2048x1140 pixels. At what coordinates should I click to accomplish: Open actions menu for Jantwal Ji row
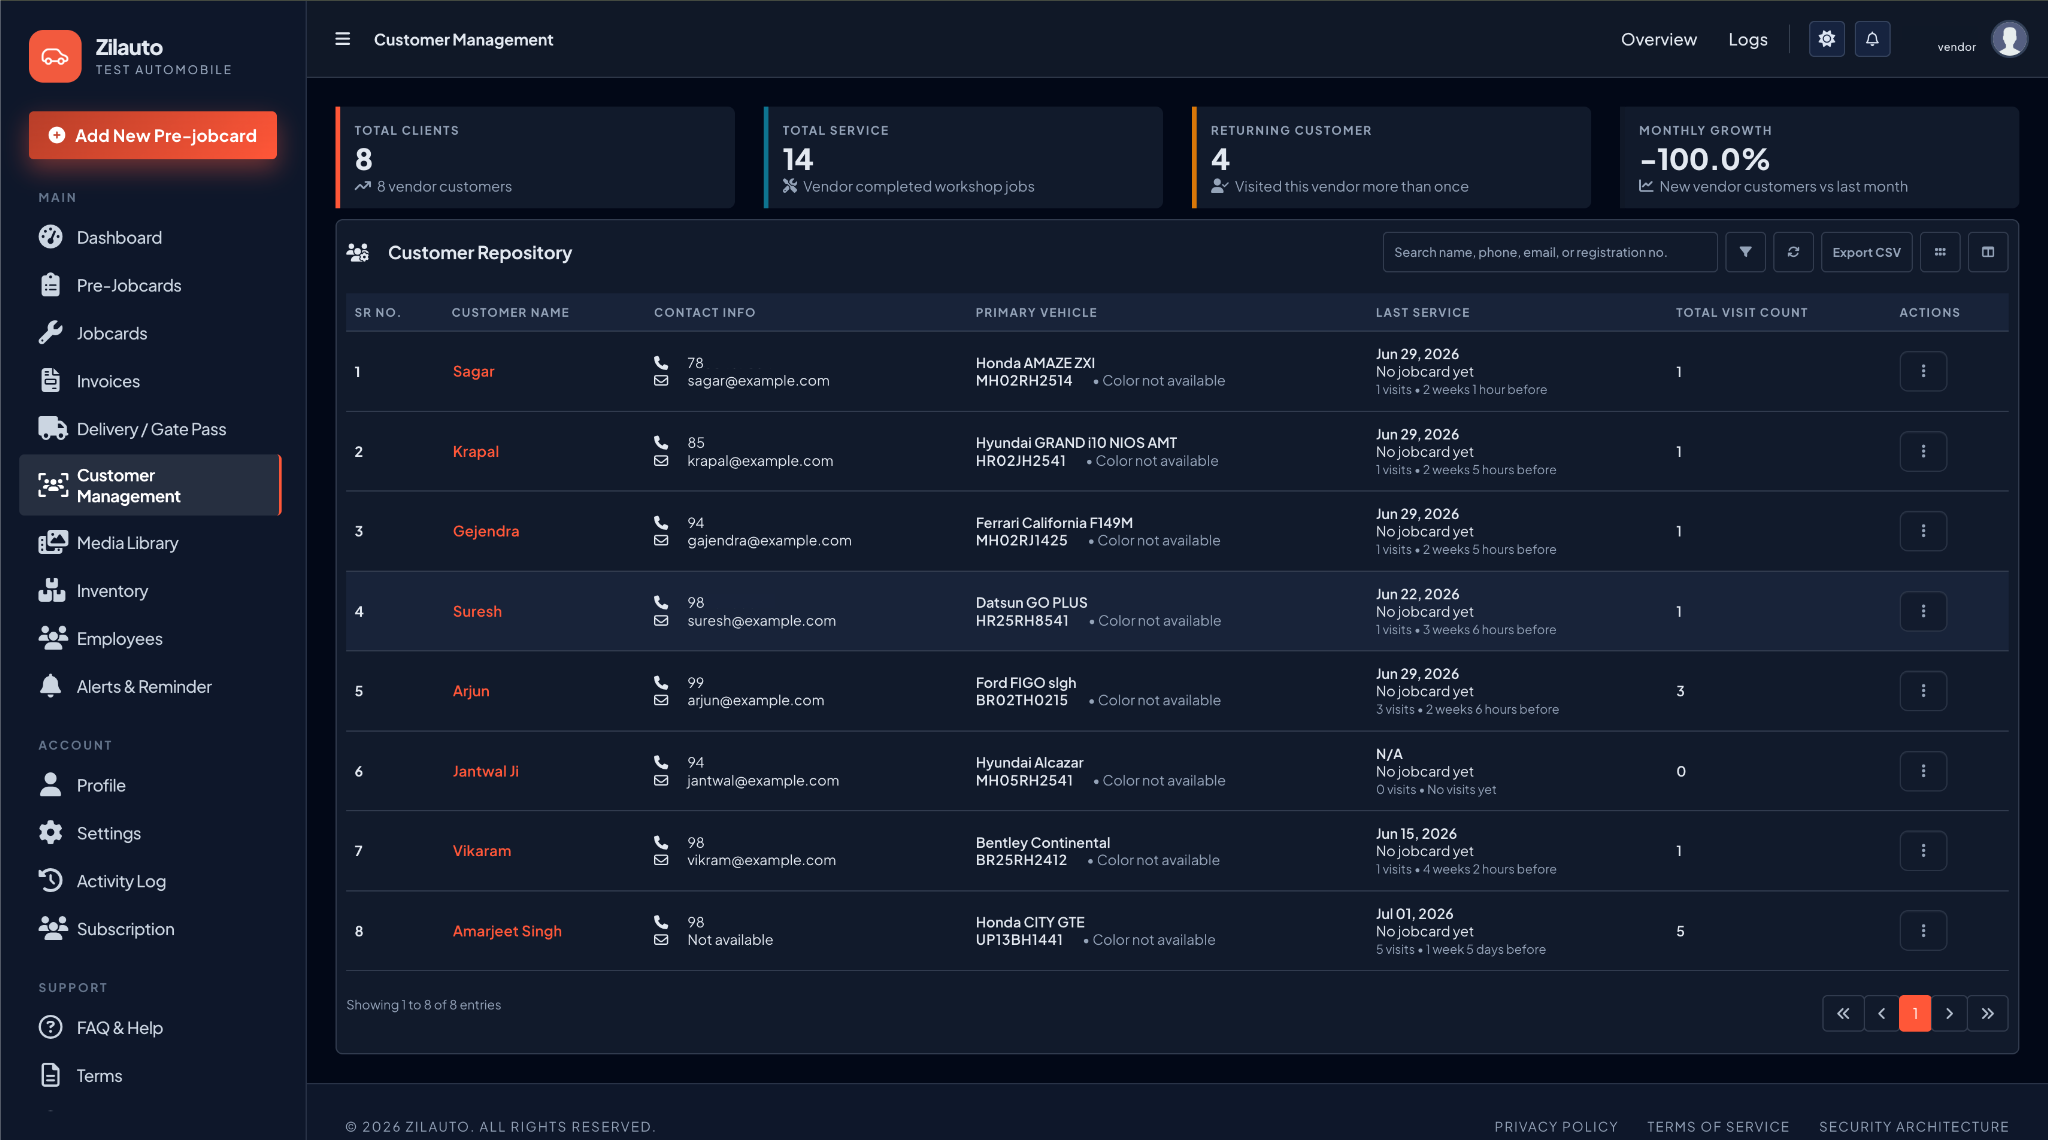point(1923,771)
